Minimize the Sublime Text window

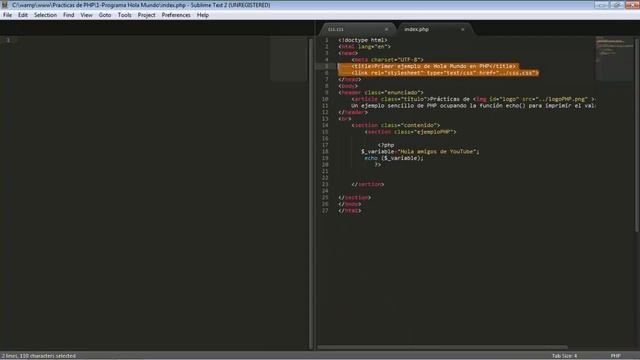601,4
